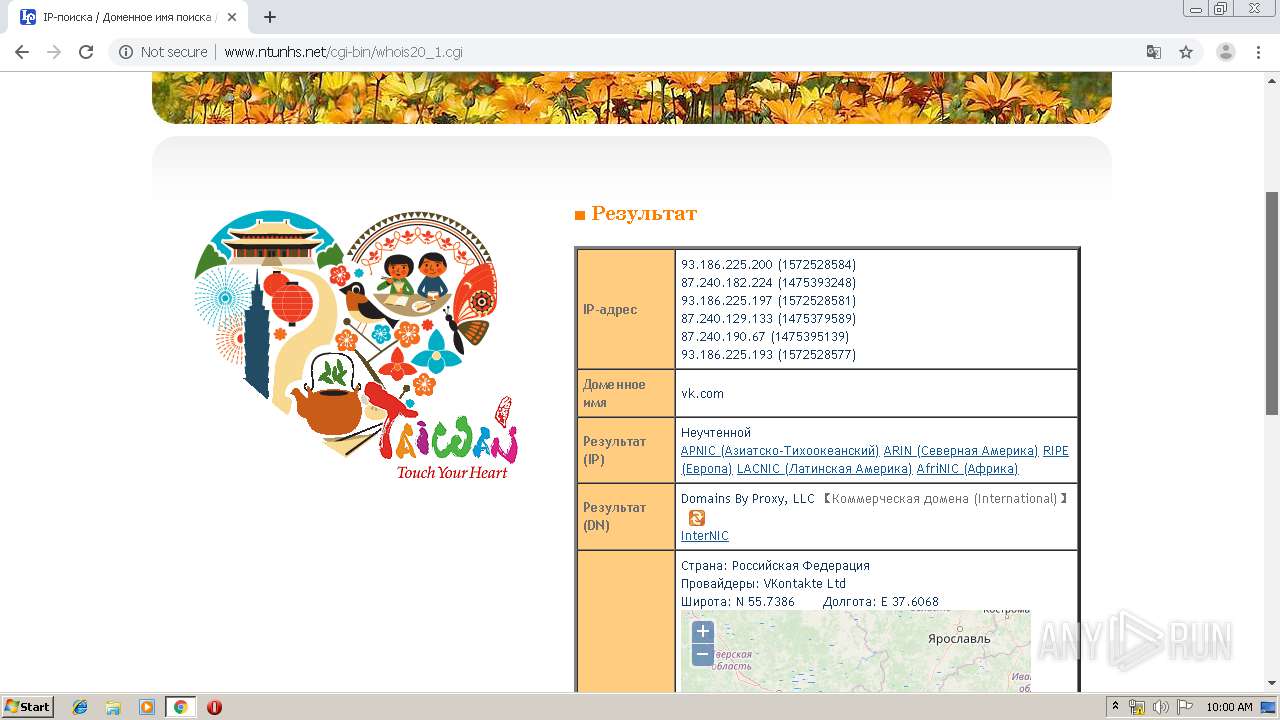Viewport: 1280px width, 720px height.
Task: Switch to Chrome in the taskbar
Action: (180, 707)
